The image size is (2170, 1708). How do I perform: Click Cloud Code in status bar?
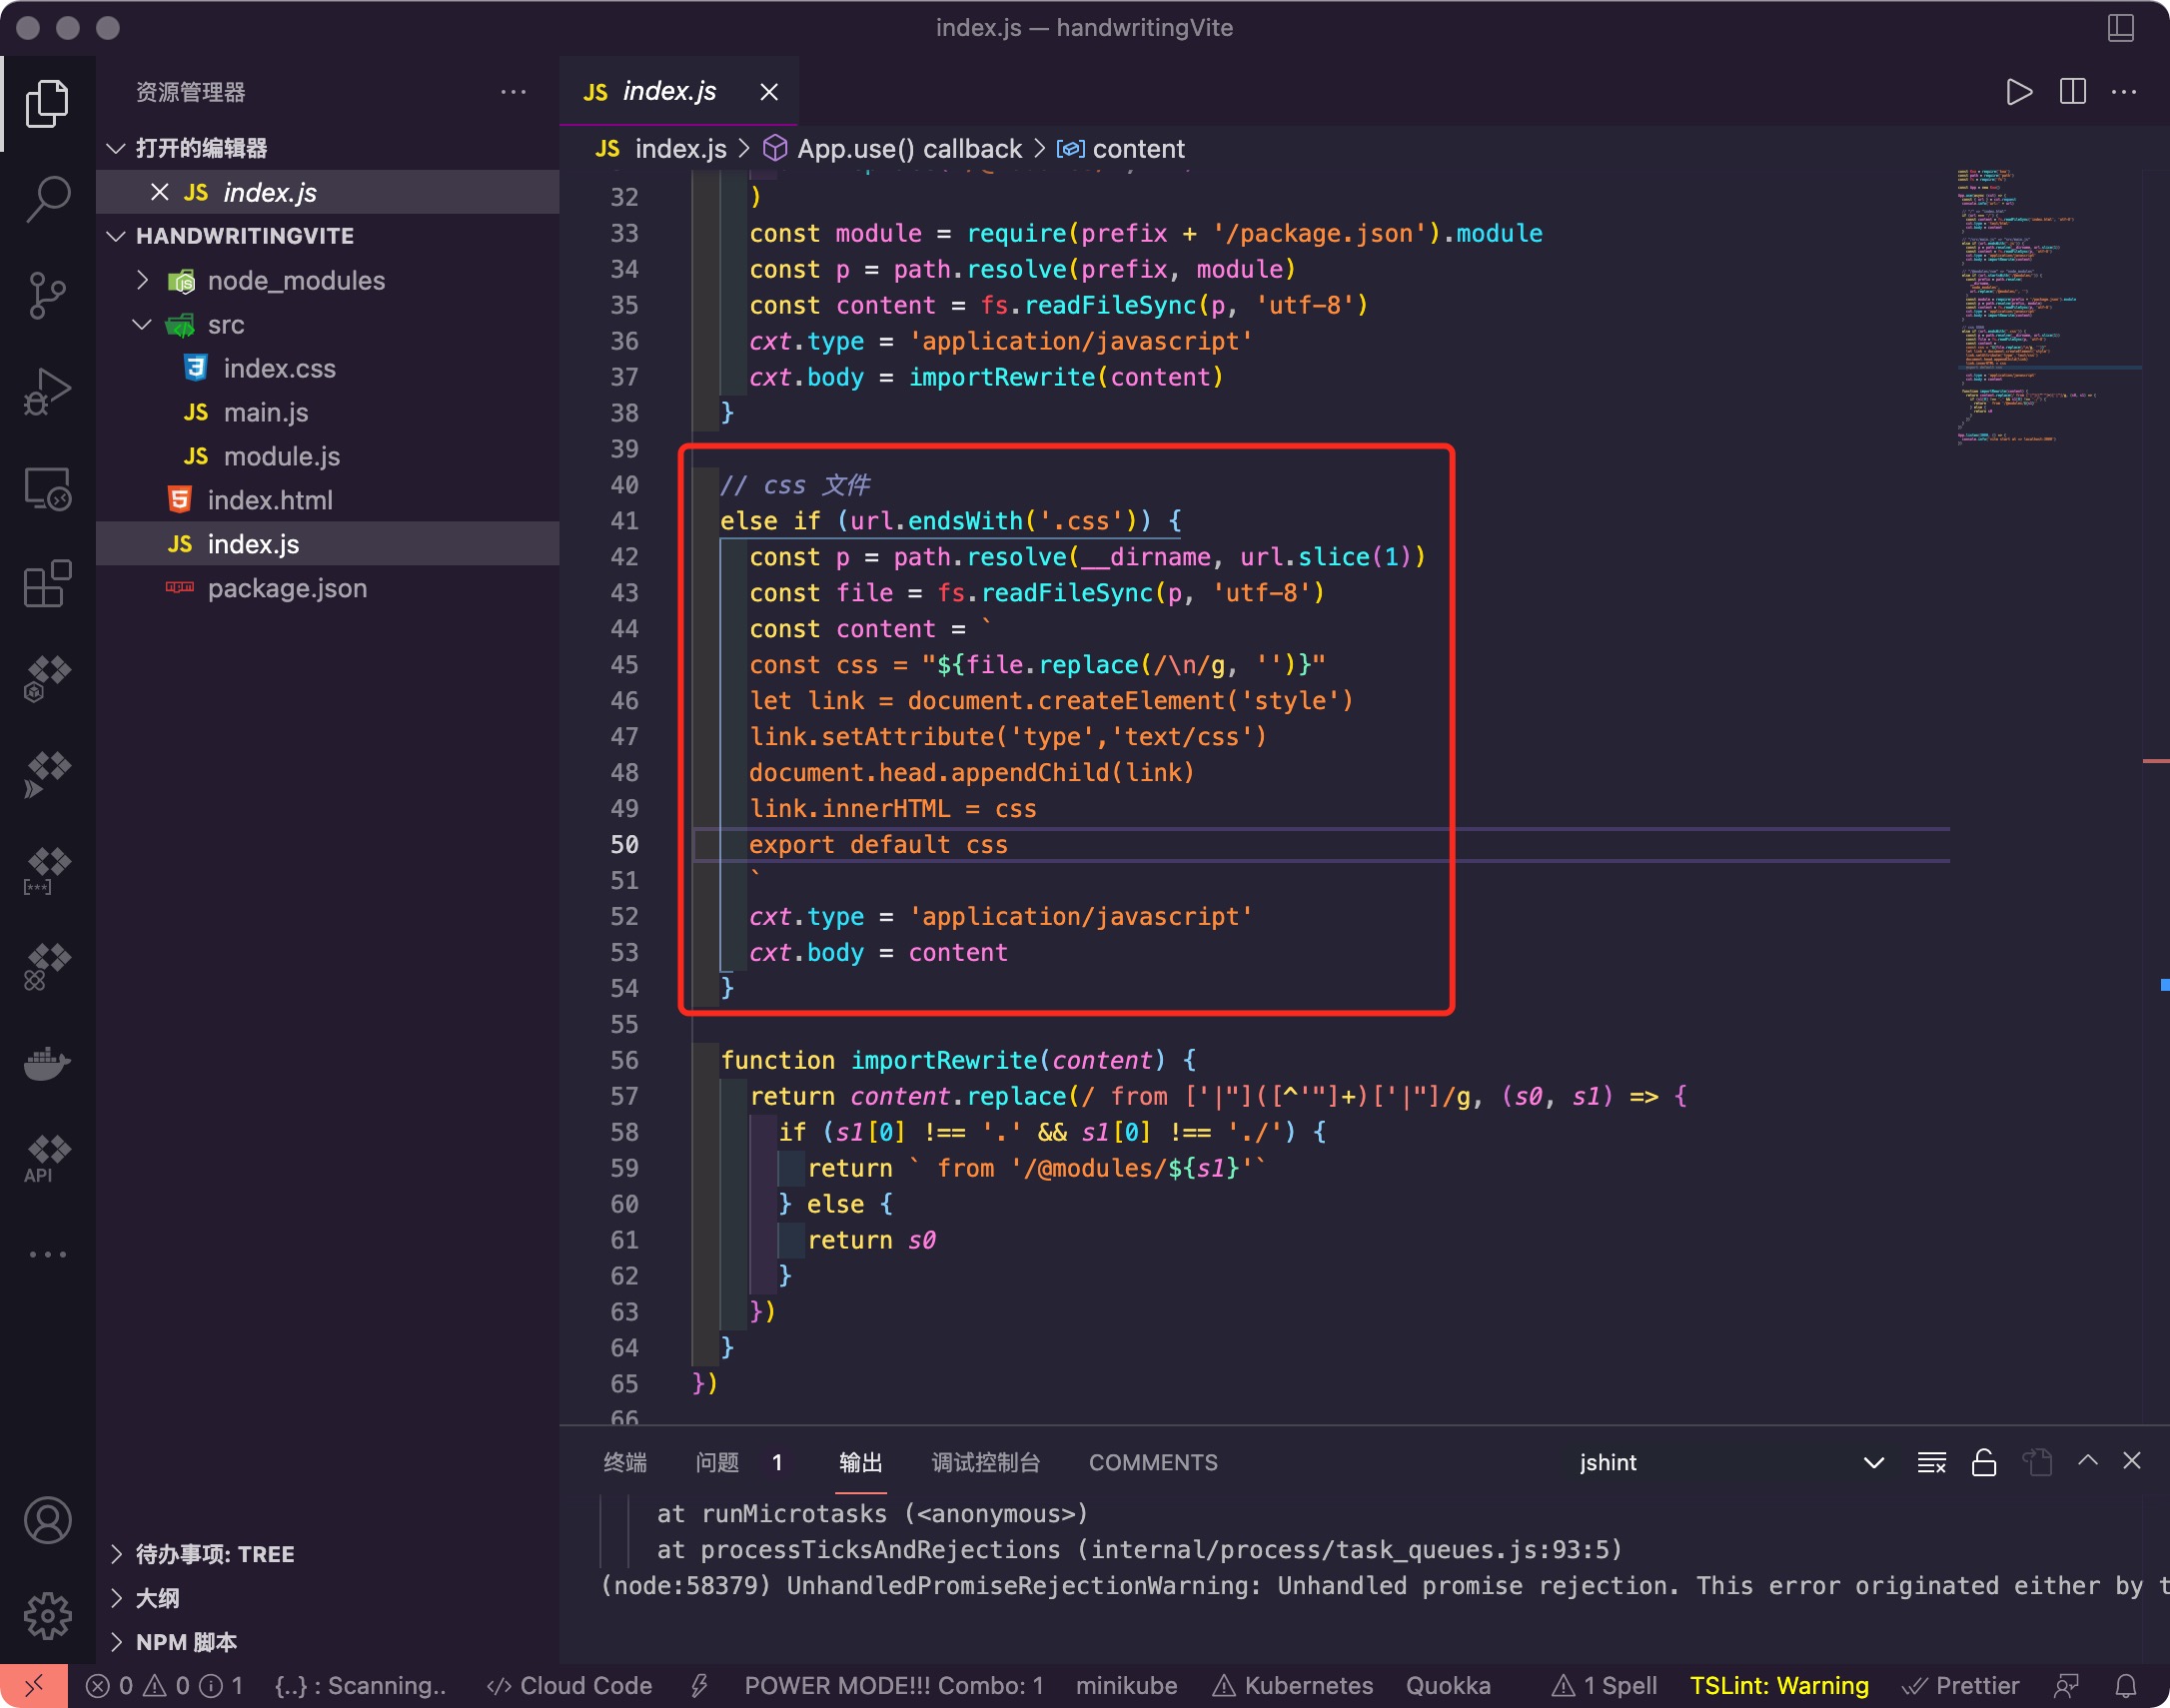(569, 1686)
